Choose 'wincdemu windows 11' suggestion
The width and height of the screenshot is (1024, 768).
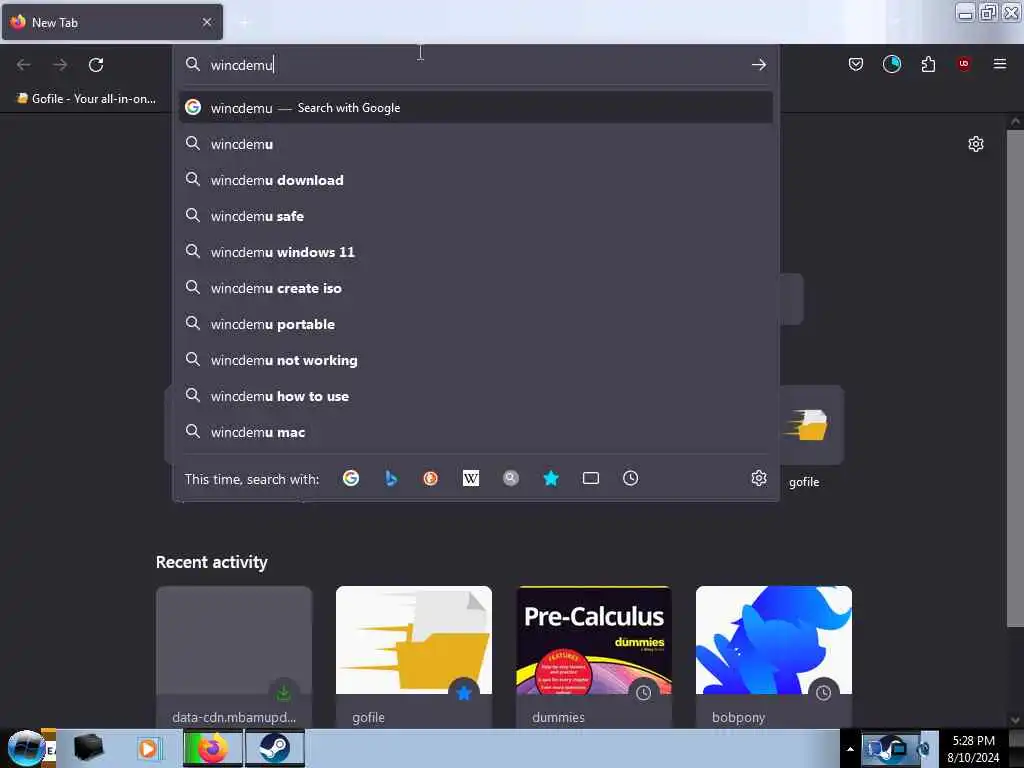(475, 251)
